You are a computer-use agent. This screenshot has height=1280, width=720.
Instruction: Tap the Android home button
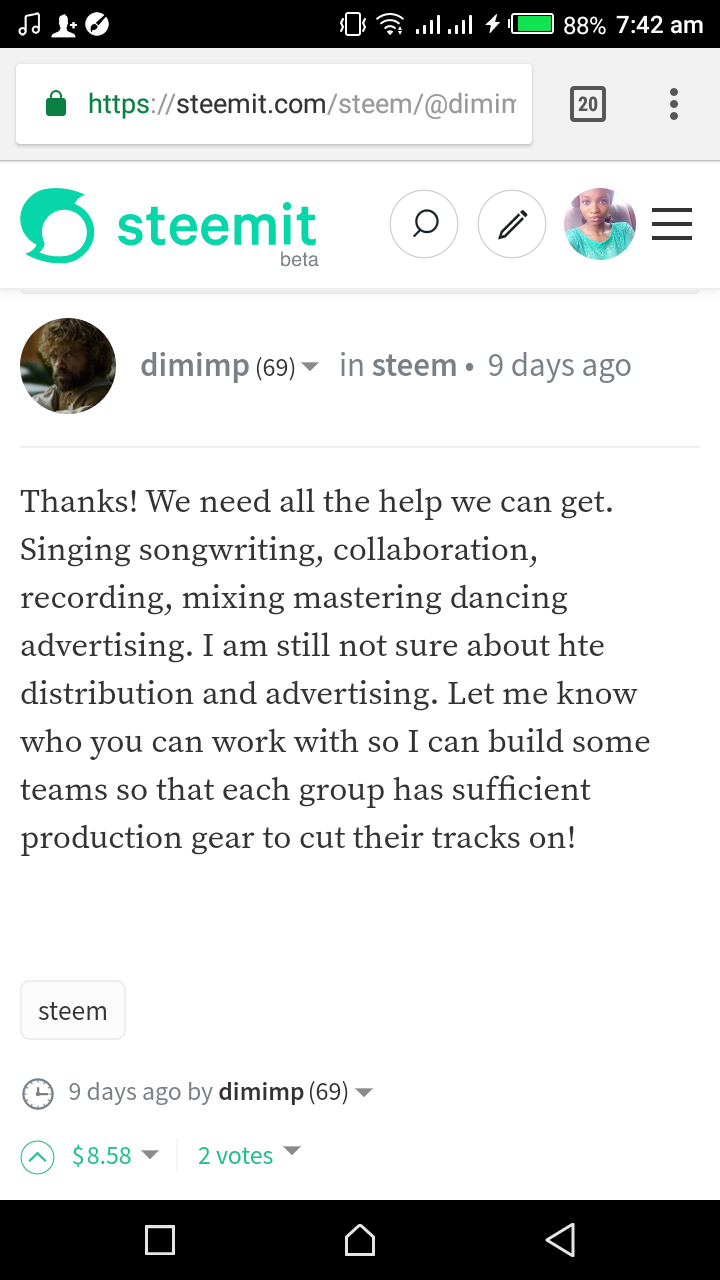[360, 1240]
